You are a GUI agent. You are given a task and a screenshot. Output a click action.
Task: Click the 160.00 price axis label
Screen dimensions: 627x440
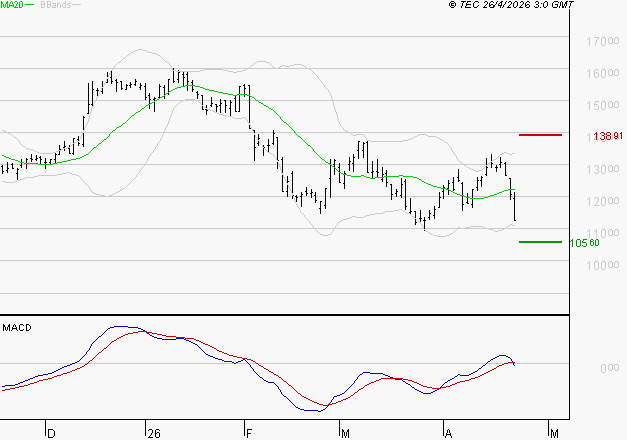tap(603, 73)
